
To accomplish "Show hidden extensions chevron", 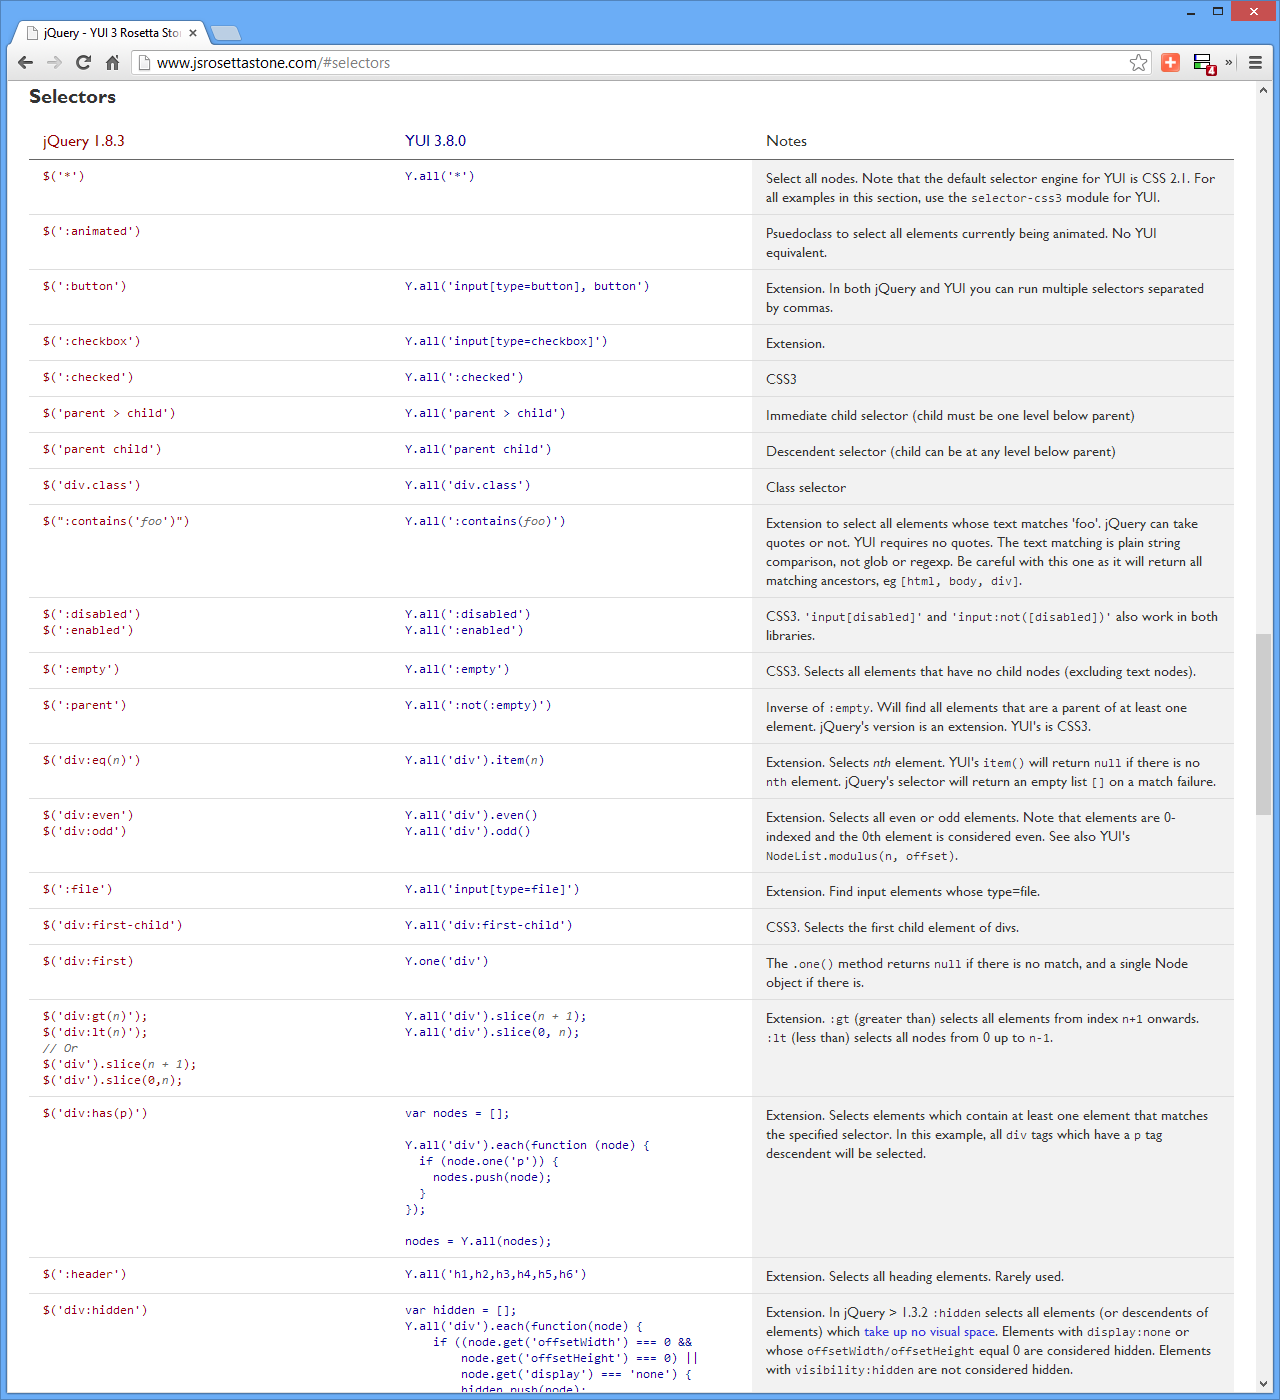I will tap(1229, 62).
